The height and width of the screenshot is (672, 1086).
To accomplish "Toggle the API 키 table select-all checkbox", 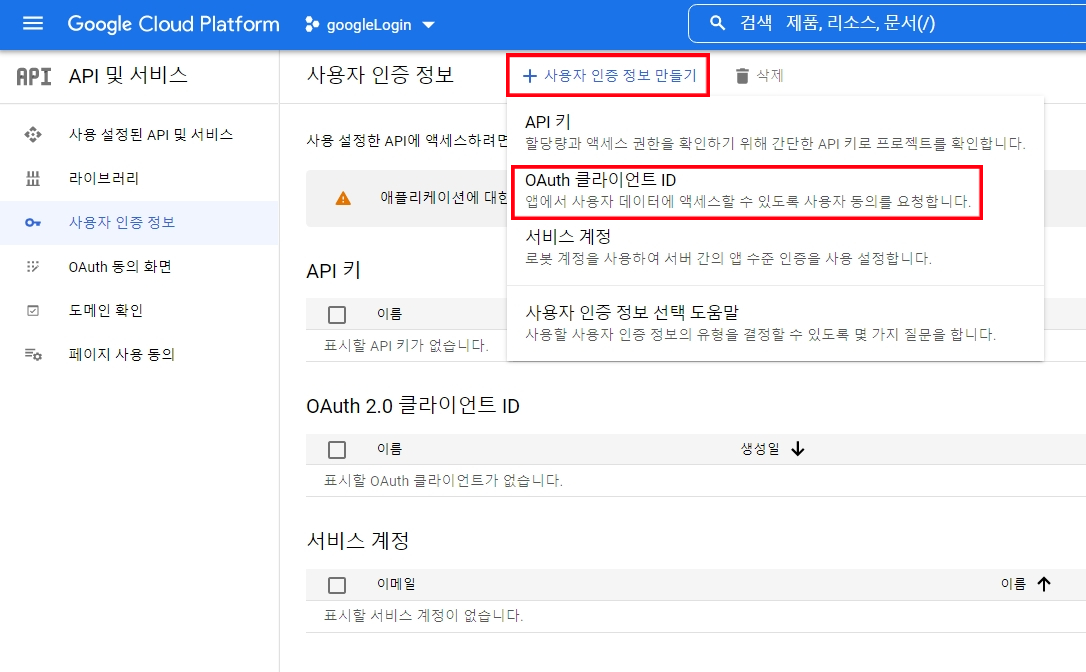I will coord(337,315).
